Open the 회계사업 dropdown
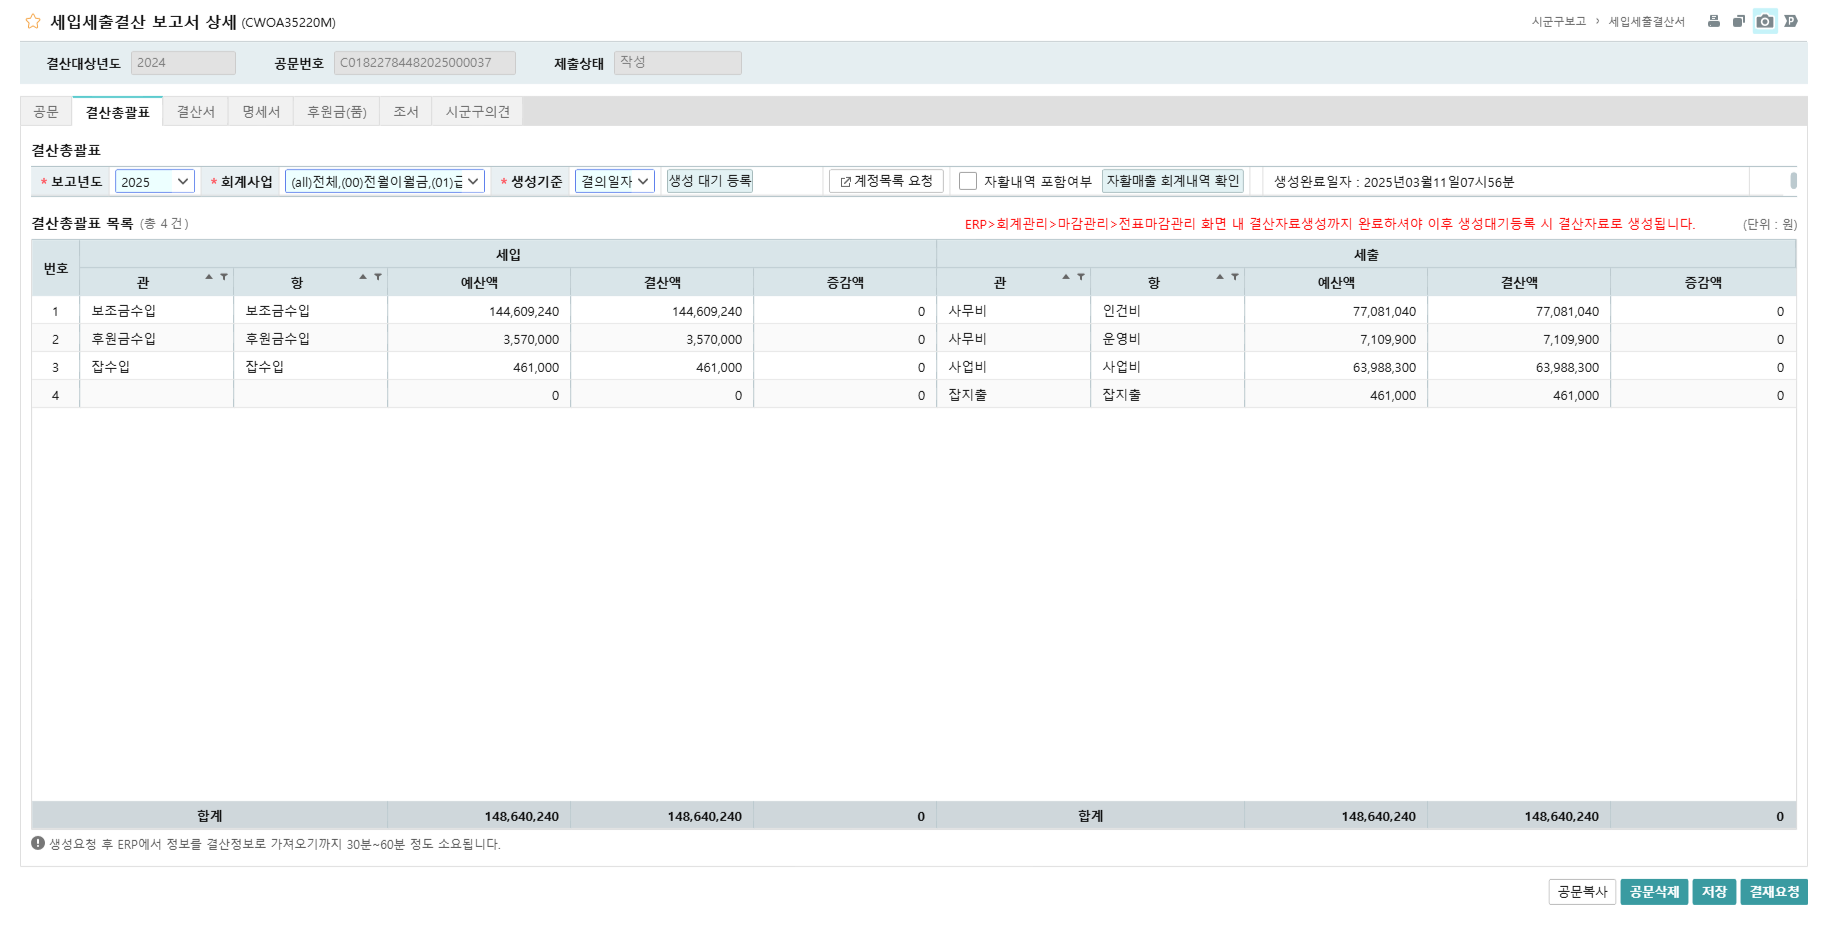The image size is (1828, 925). coord(385,181)
